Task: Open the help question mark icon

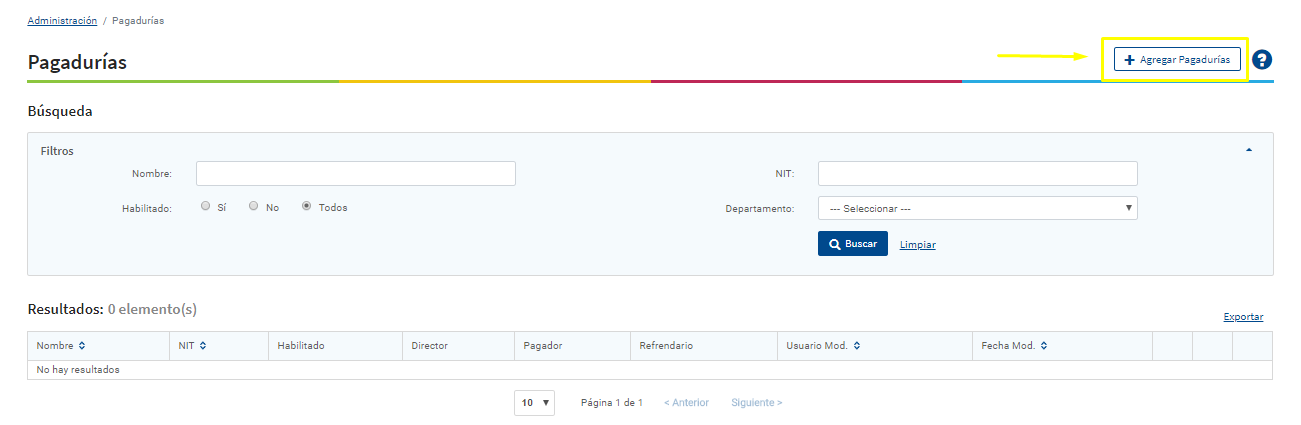Action: (1262, 60)
